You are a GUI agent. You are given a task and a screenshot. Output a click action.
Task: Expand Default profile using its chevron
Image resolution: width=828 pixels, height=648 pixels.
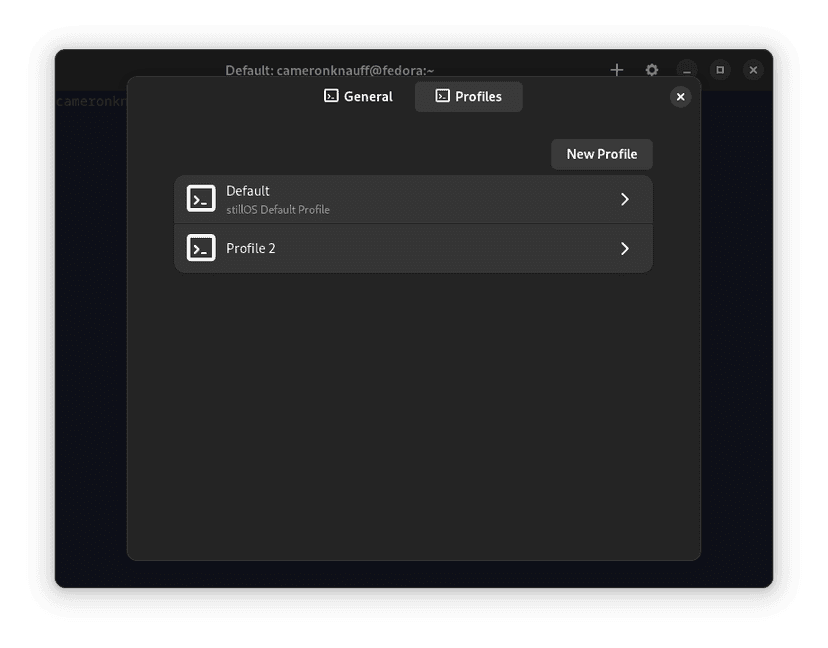coord(625,199)
